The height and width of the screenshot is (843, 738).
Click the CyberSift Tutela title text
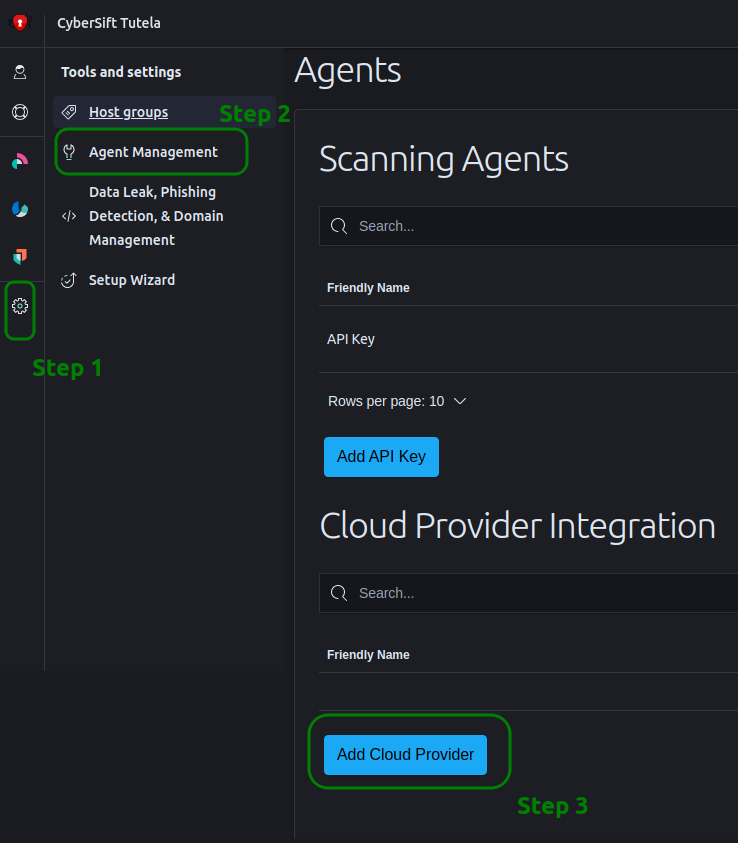(109, 23)
